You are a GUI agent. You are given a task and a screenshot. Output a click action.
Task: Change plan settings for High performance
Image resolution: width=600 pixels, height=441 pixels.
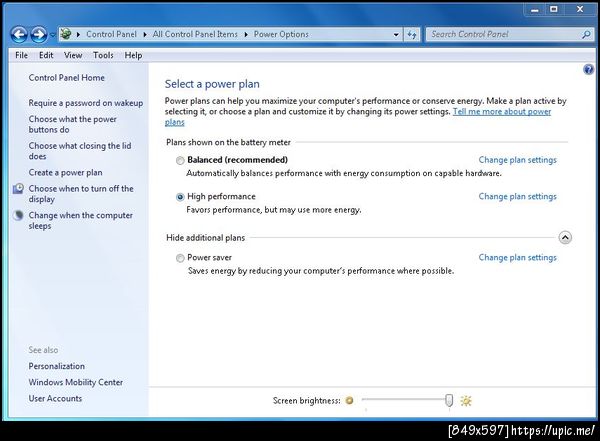pyautogui.click(x=517, y=196)
